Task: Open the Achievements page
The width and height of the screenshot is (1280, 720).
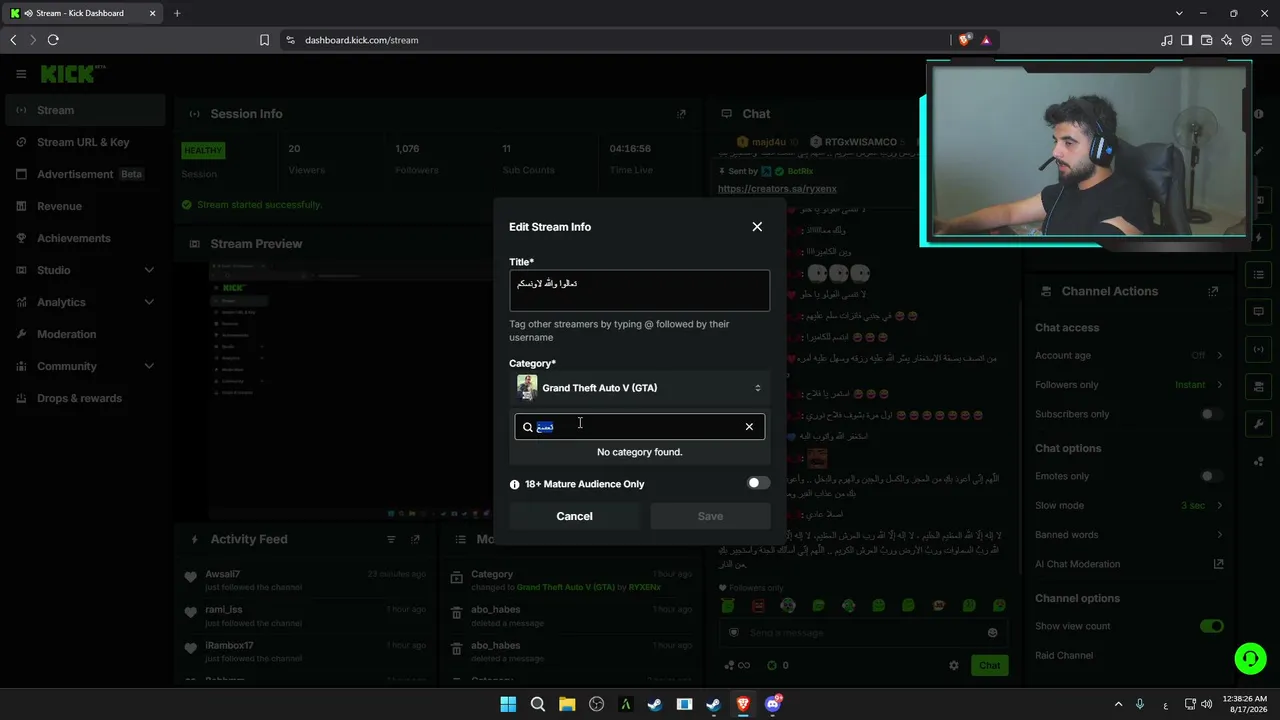Action: 85,238
